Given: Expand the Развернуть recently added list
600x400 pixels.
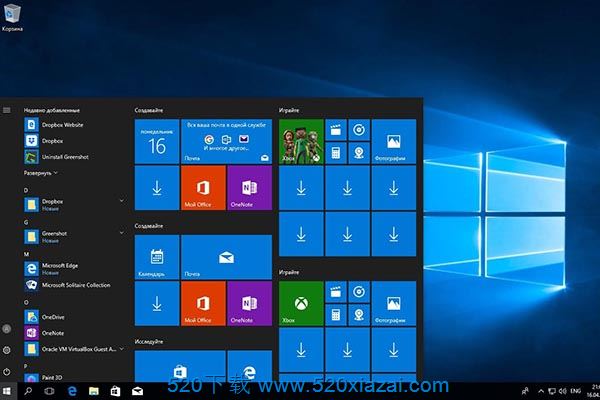Looking at the screenshot, I should pos(41,173).
